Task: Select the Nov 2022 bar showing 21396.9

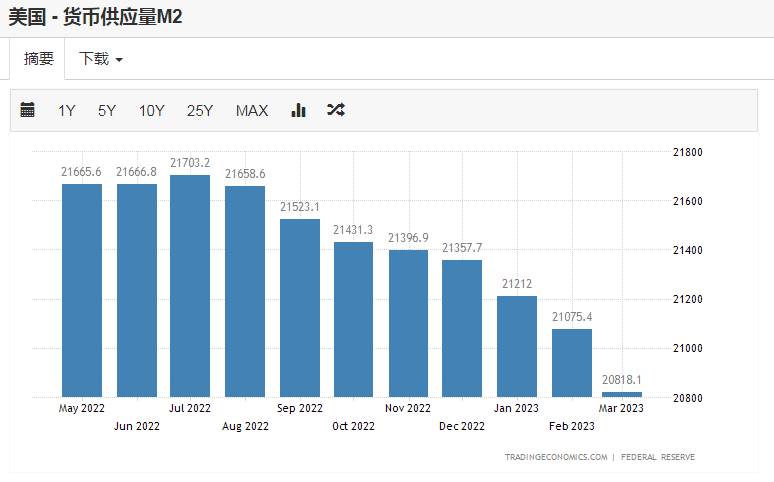Action: (x=408, y=323)
